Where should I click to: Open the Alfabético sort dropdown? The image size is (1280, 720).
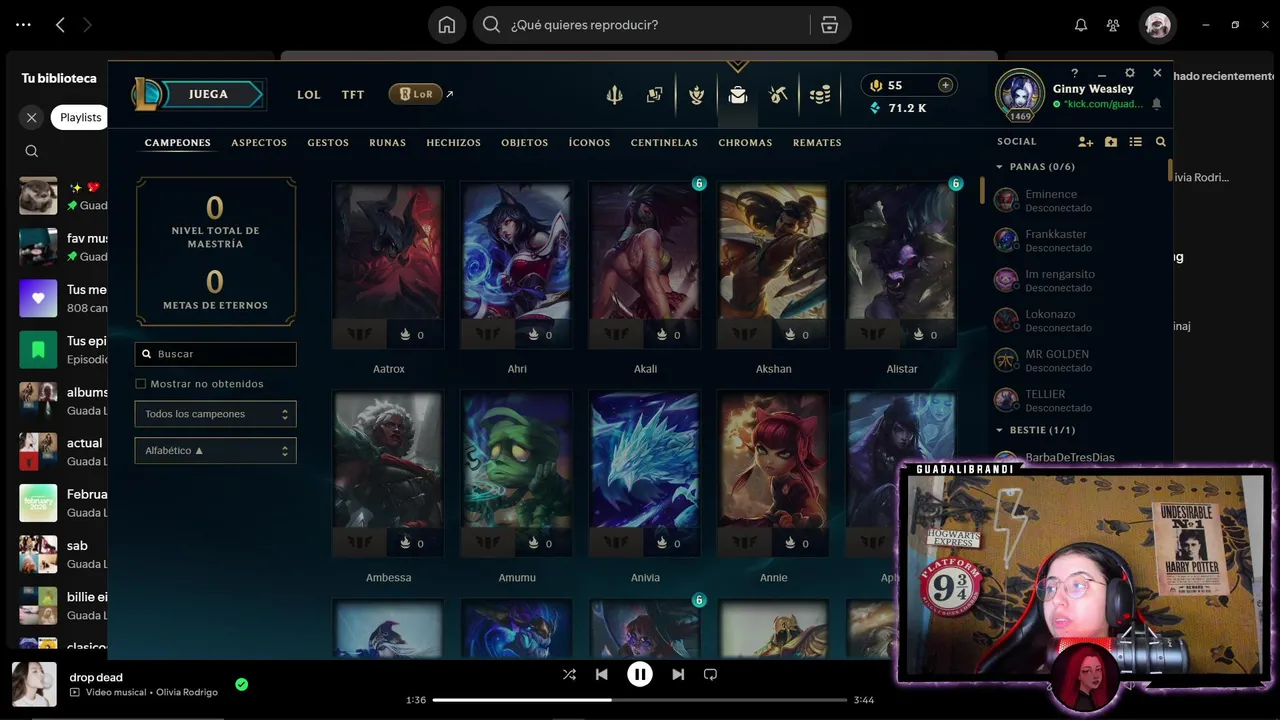pyautogui.click(x=215, y=451)
